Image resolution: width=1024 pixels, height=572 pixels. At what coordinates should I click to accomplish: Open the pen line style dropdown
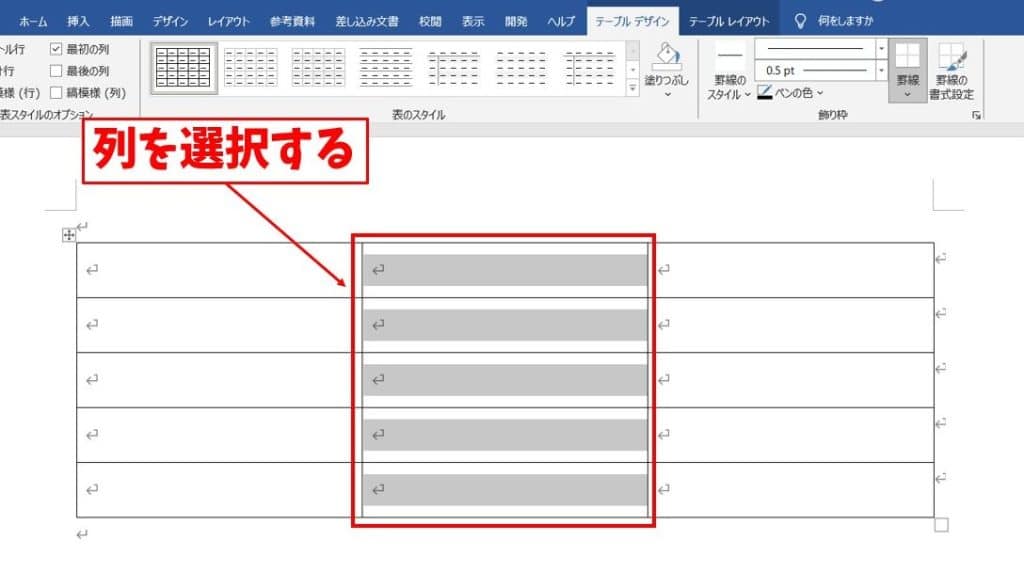881,48
